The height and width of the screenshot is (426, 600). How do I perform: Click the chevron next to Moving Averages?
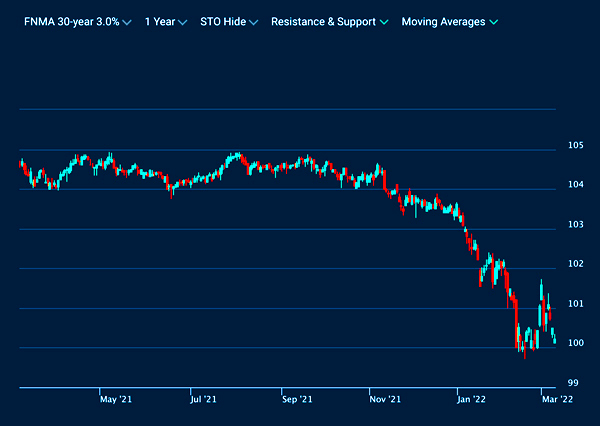tap(494, 22)
